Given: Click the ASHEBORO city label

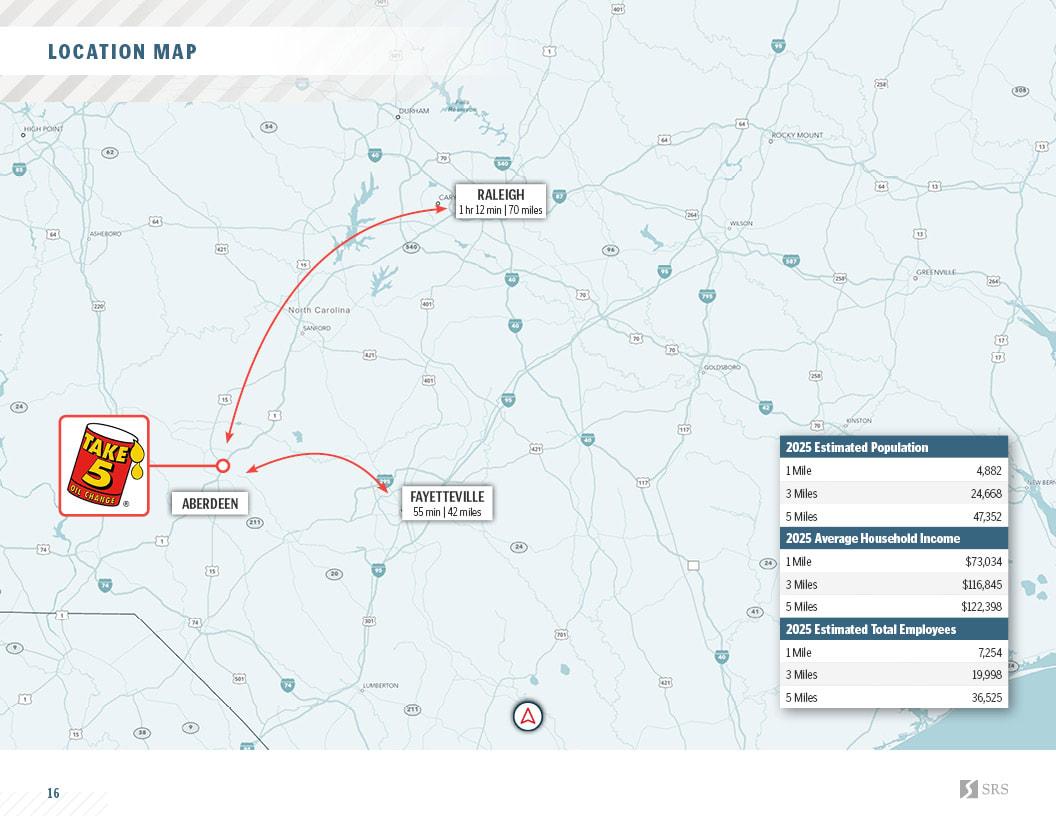Looking at the screenshot, I should [x=105, y=234].
